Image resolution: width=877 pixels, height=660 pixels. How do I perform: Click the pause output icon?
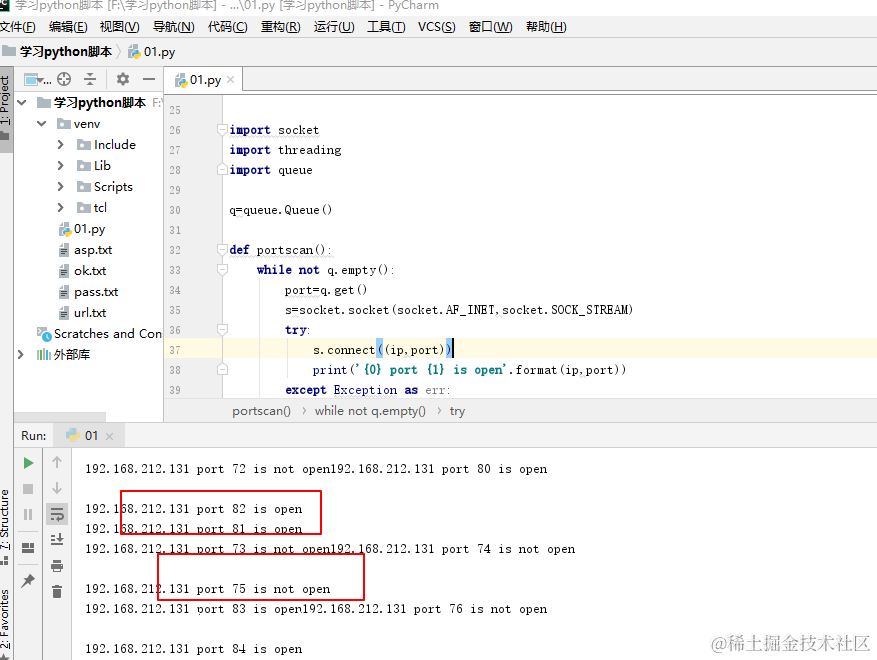click(x=28, y=515)
